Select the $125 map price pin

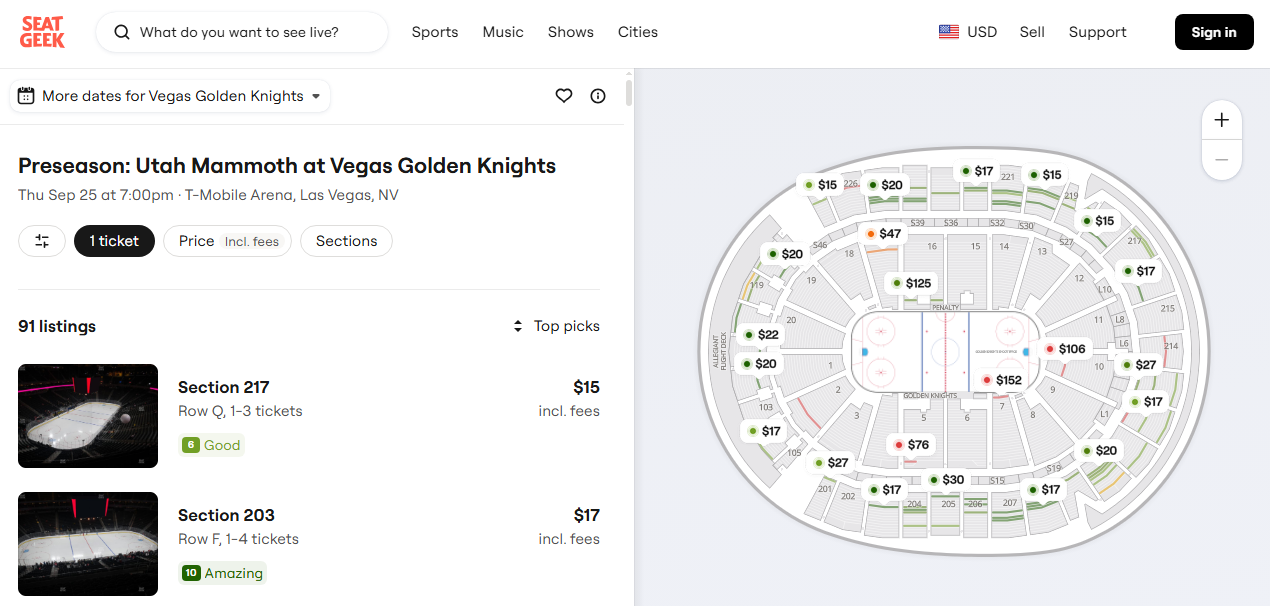click(911, 283)
